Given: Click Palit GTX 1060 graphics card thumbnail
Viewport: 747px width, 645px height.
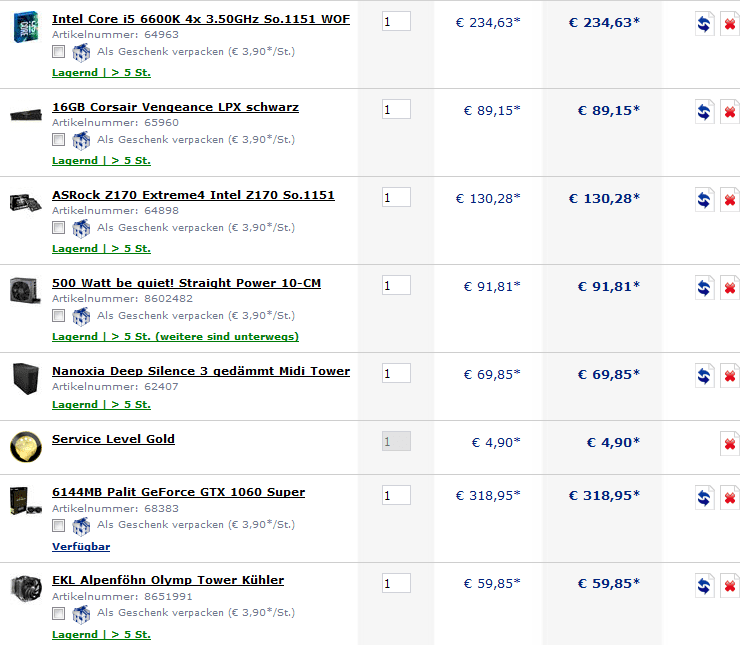Looking at the screenshot, I should (26, 501).
